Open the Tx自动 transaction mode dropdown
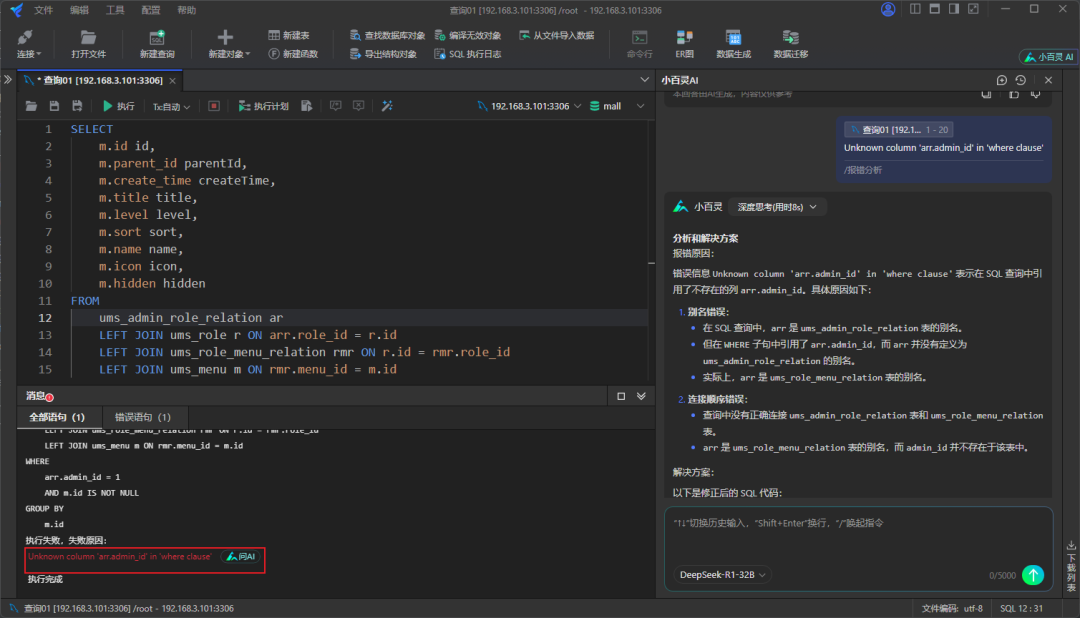The image size is (1080, 618). click(171, 106)
